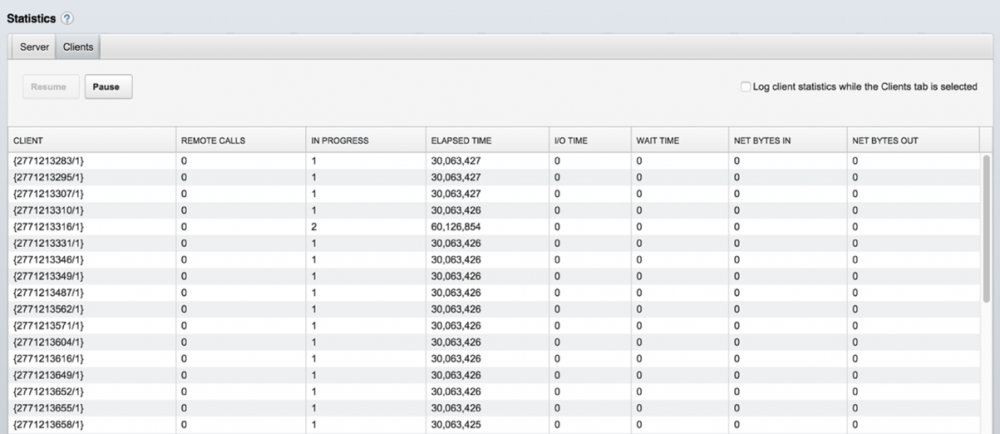Image resolution: width=1000 pixels, height=434 pixels.
Task: Select client row {2771213307/1}
Action: (x=494, y=194)
